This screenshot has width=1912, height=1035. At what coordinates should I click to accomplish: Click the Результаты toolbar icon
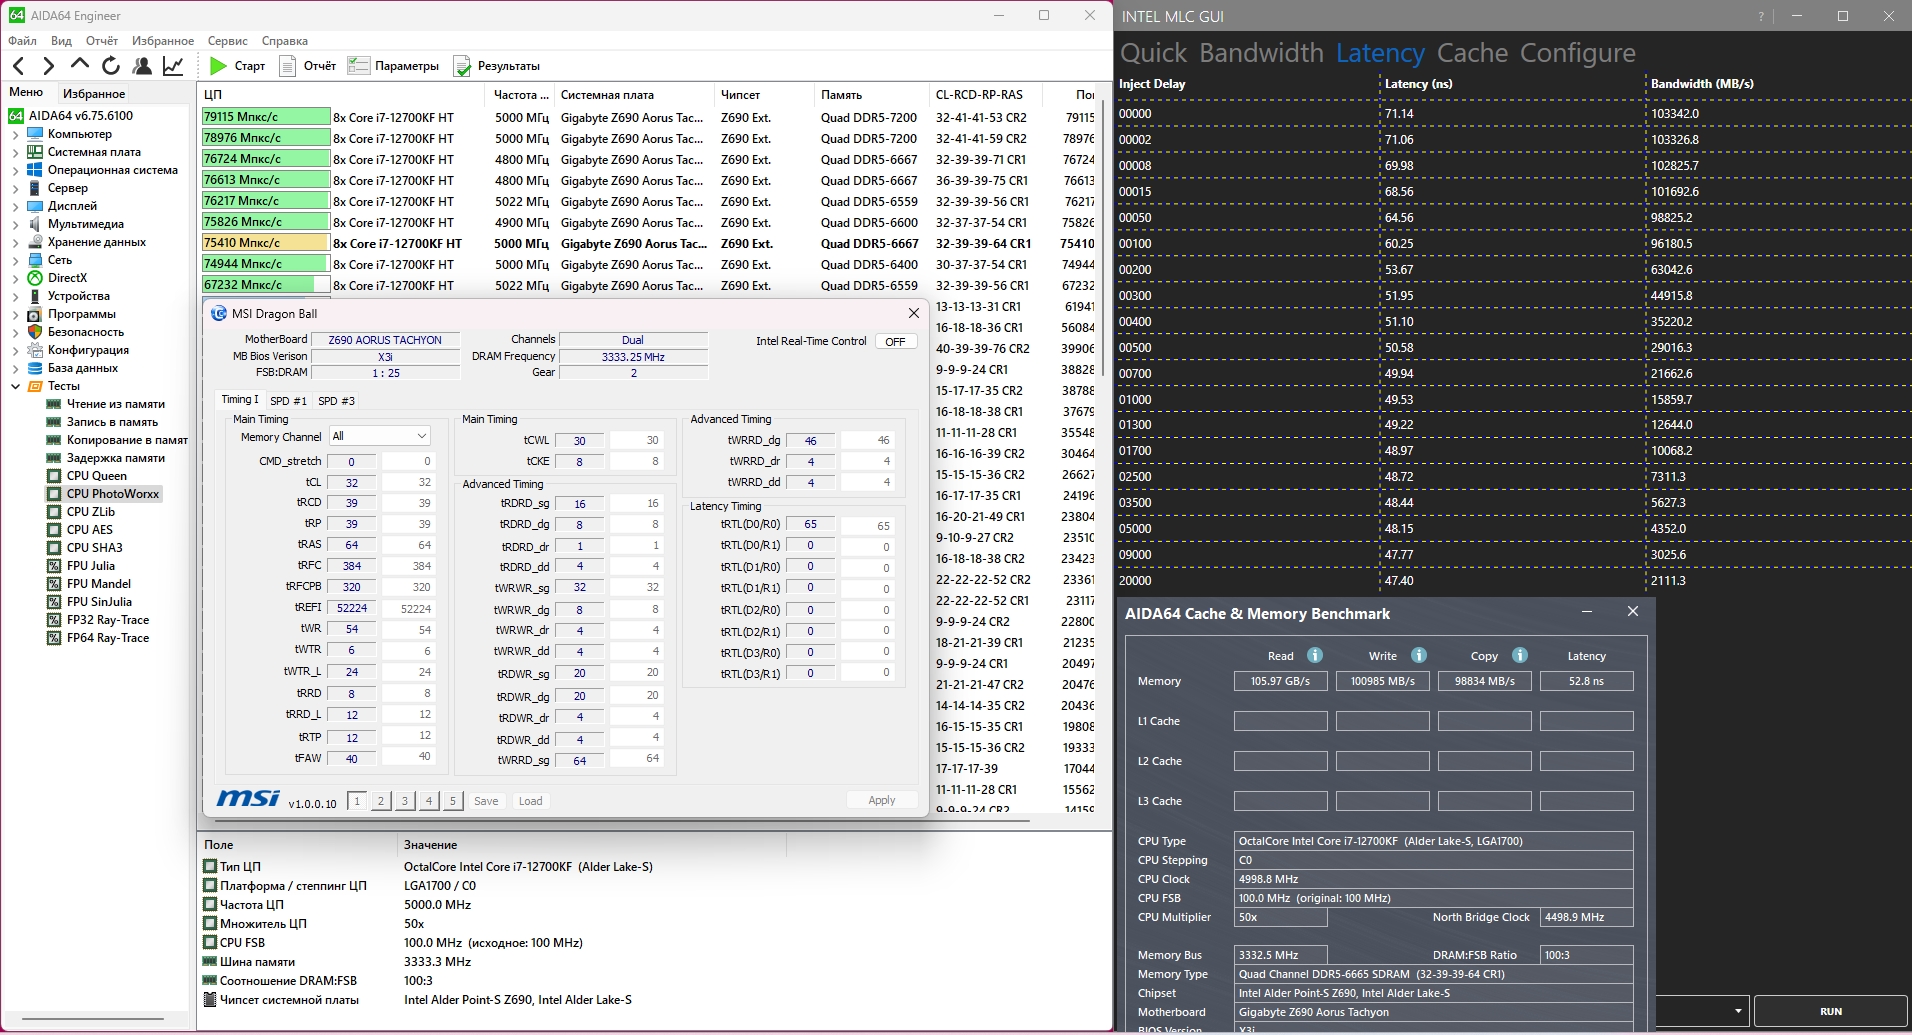coord(462,66)
